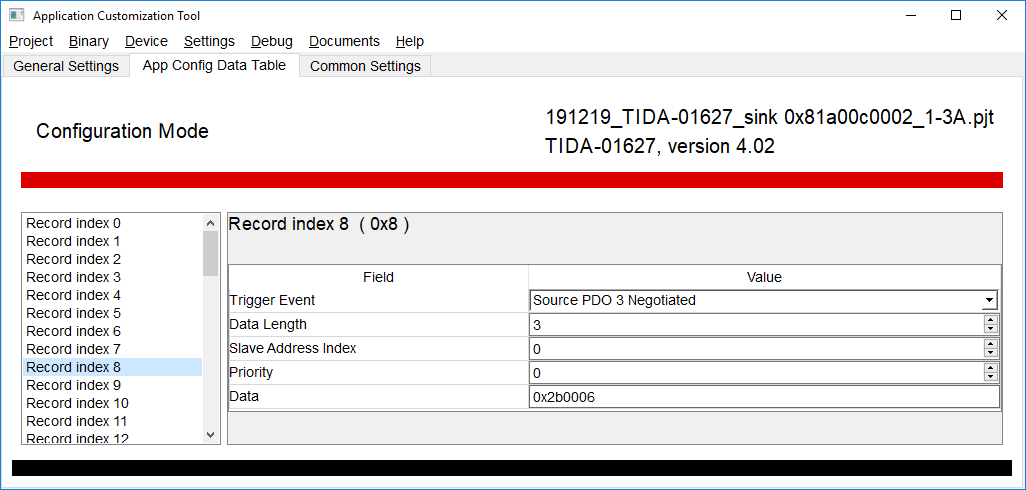Select Record index 7 in list
1026x490 pixels.
[x=113, y=349]
